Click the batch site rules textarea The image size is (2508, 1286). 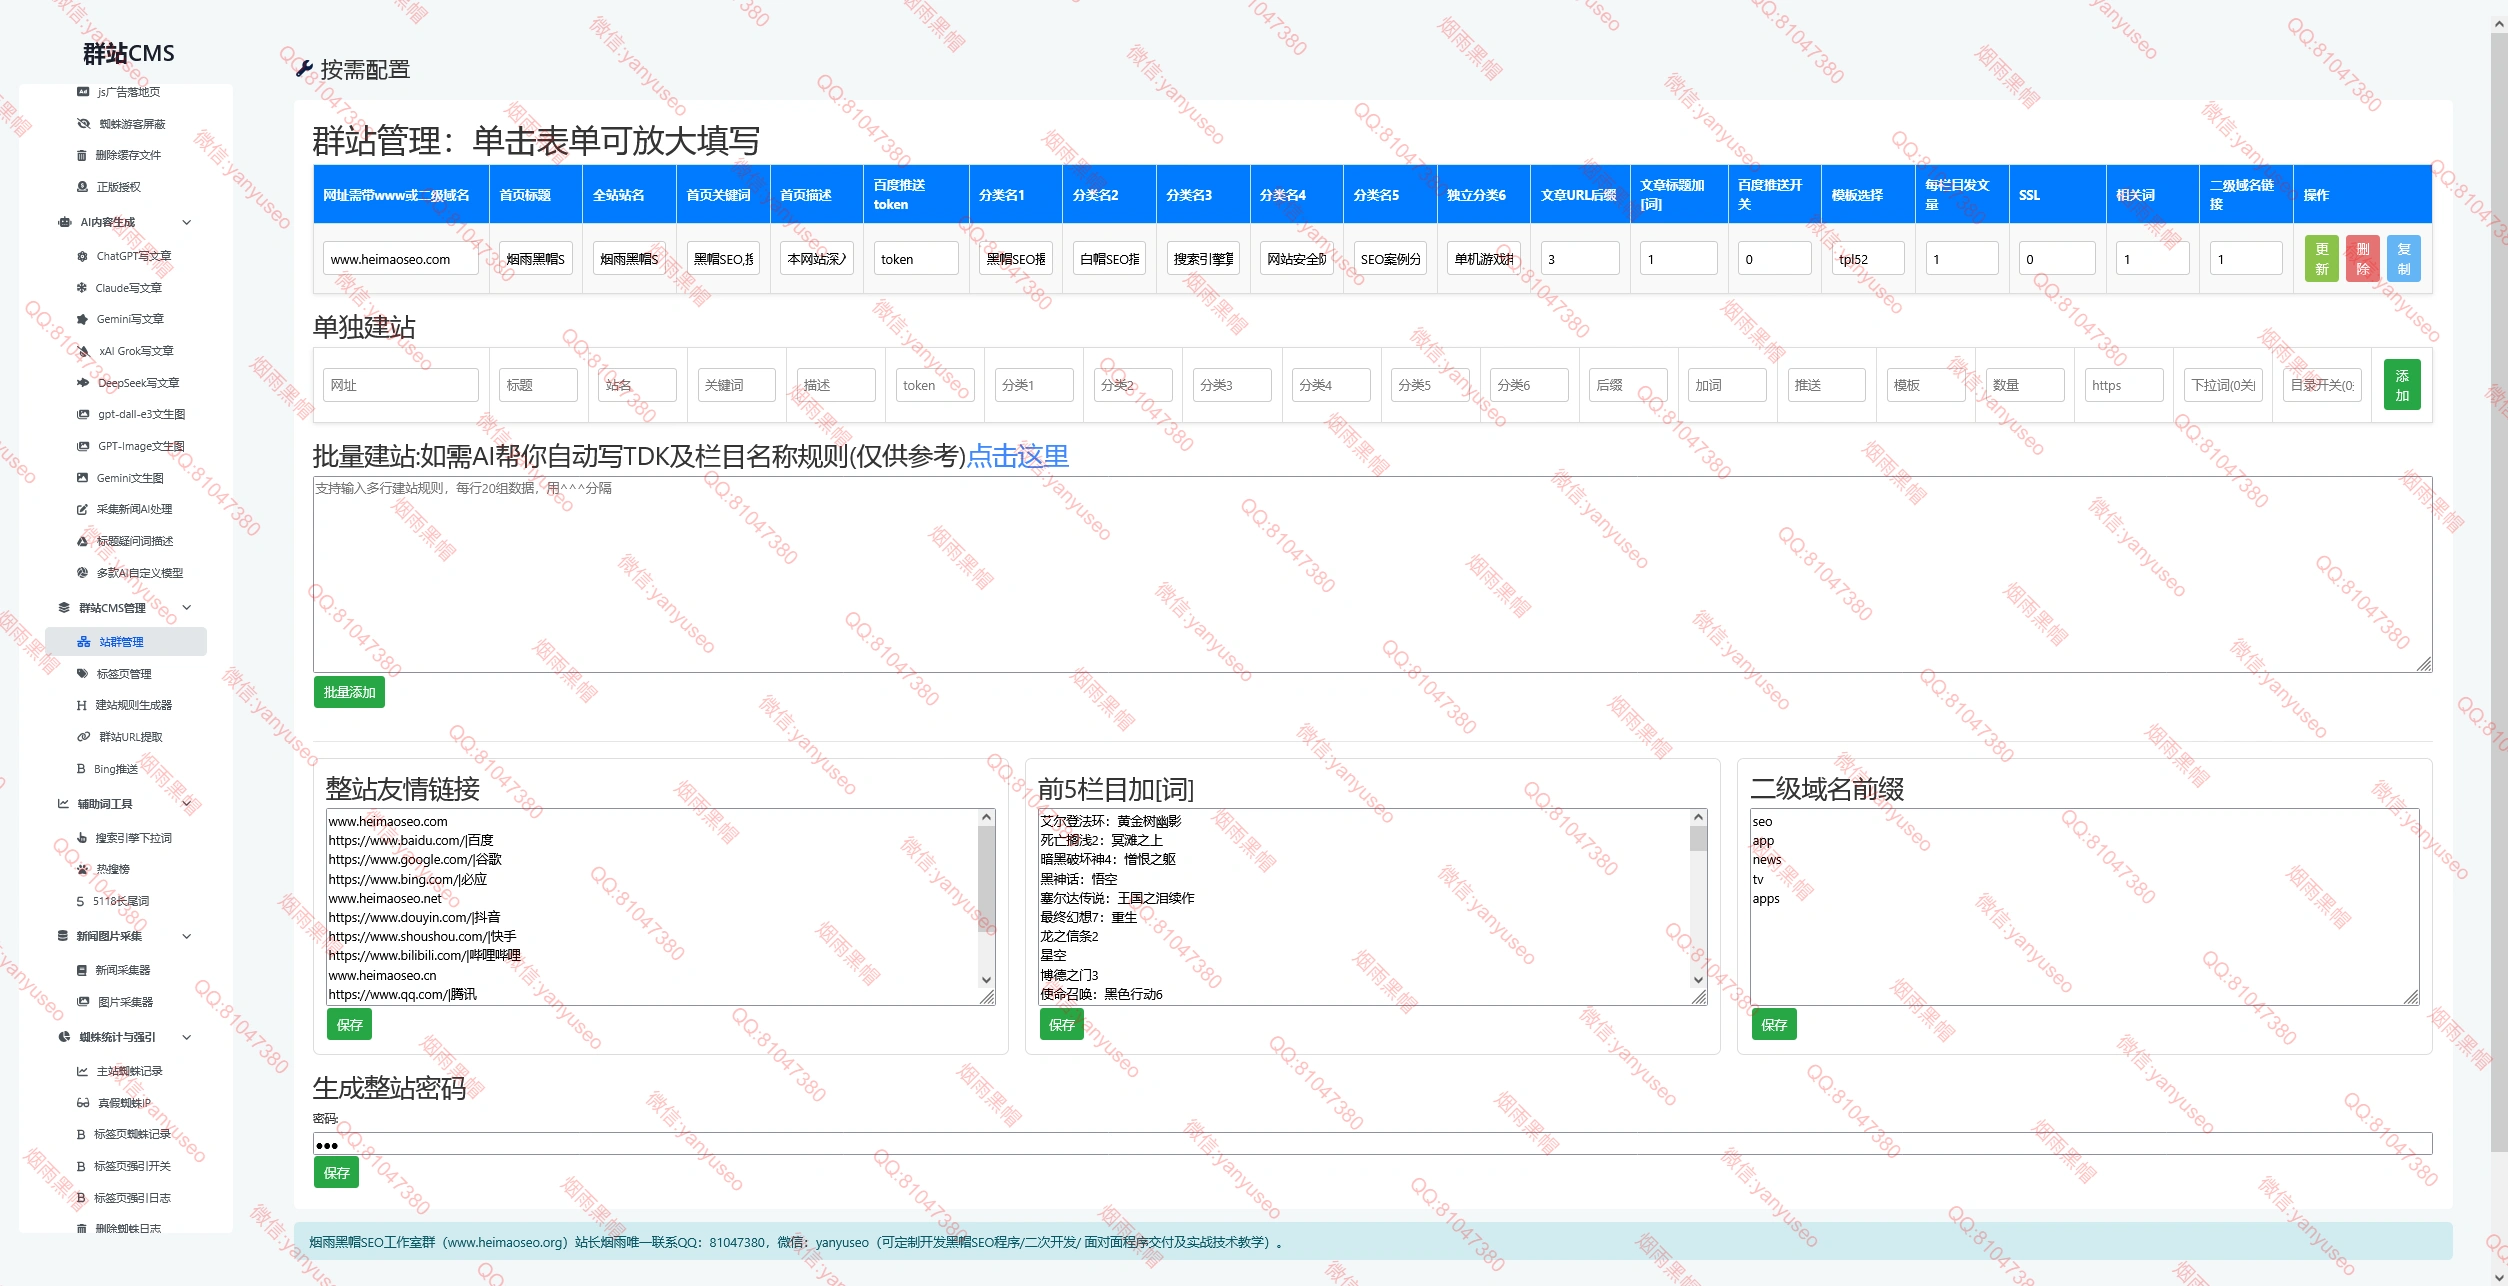tap(1372, 574)
